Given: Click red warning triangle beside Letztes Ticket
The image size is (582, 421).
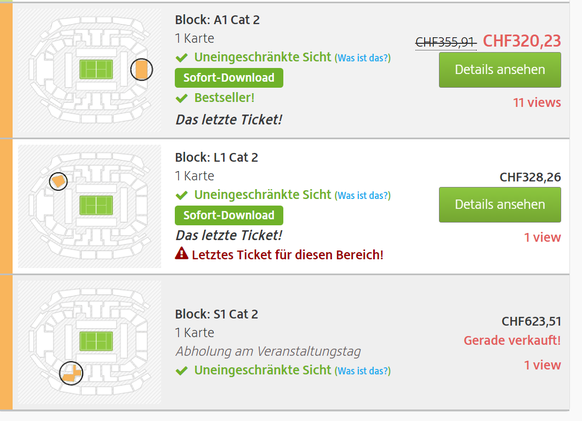Looking at the screenshot, I should point(182,253).
